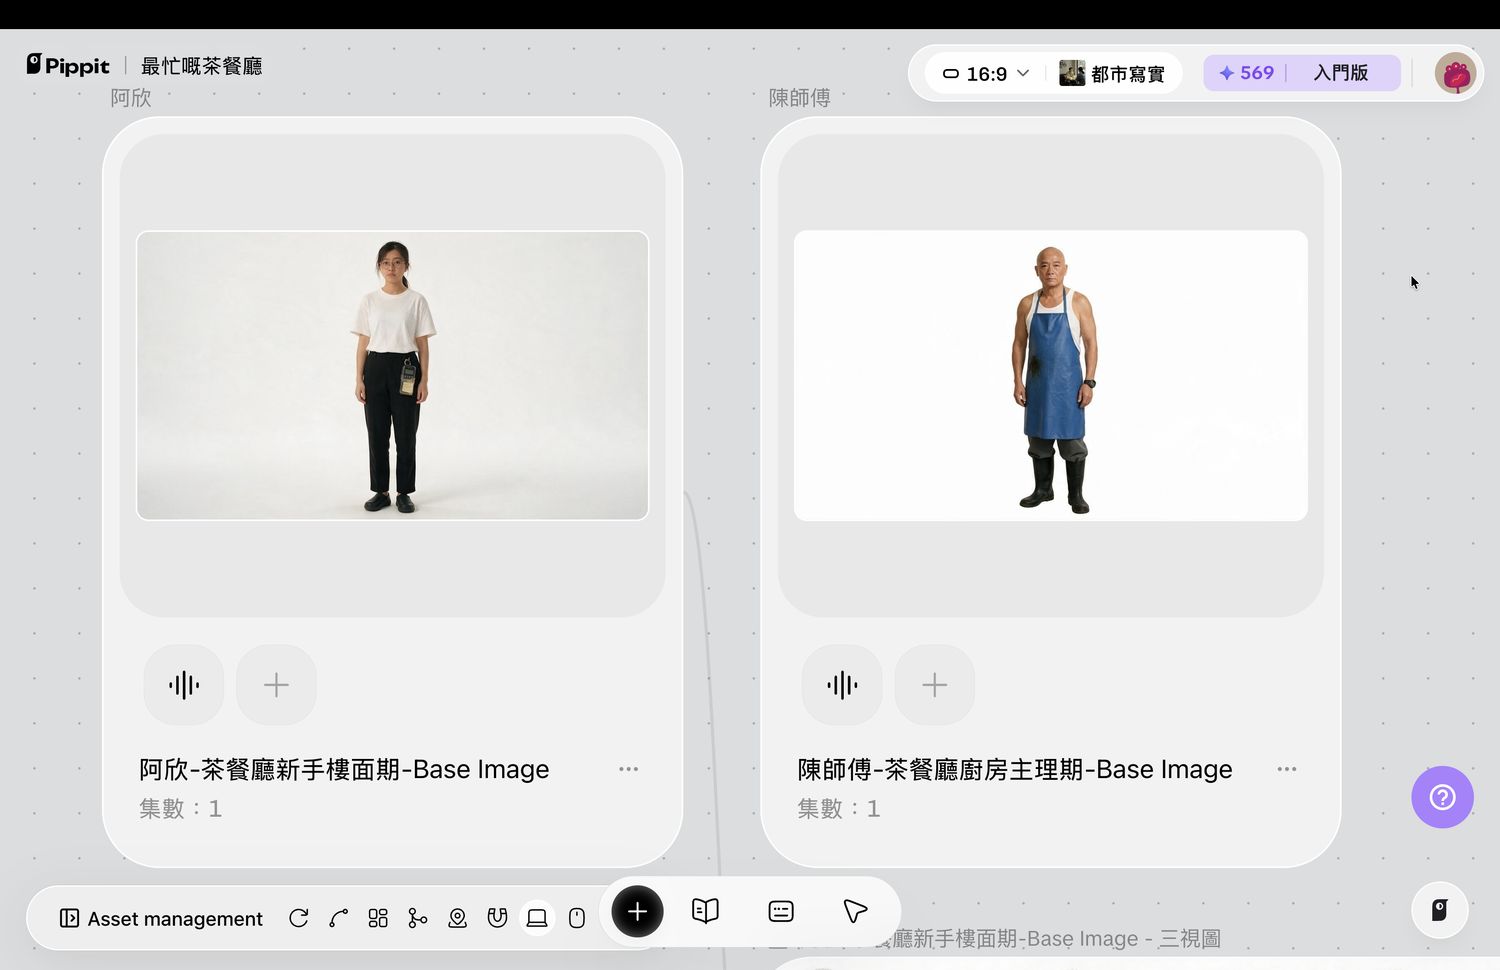Image resolution: width=1500 pixels, height=970 pixels.
Task: Click plus add button on 阿欣 card
Action: pos(276,685)
